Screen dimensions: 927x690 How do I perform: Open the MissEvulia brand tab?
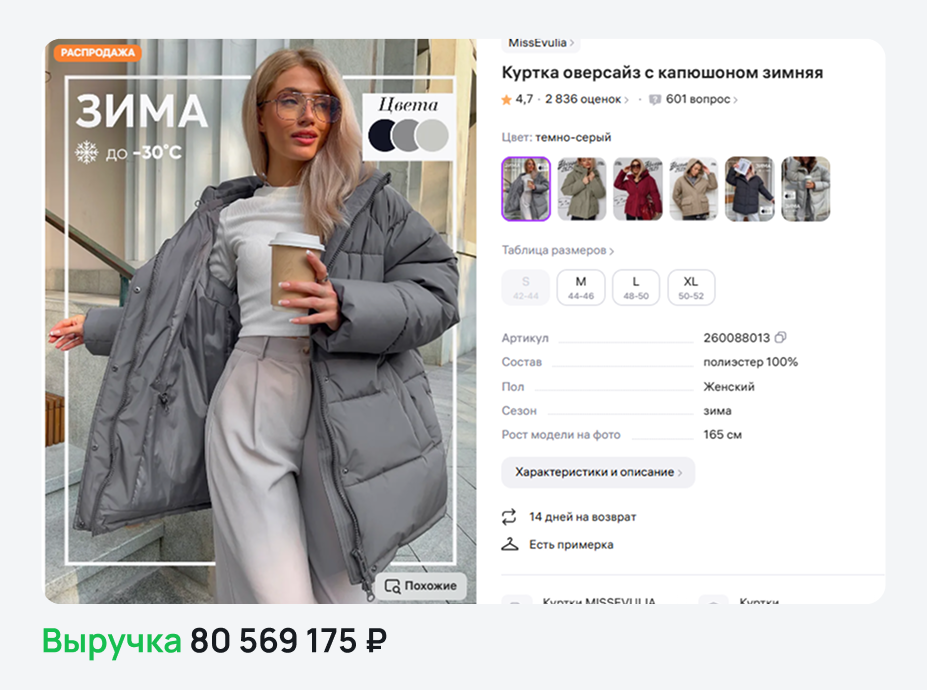(541, 44)
